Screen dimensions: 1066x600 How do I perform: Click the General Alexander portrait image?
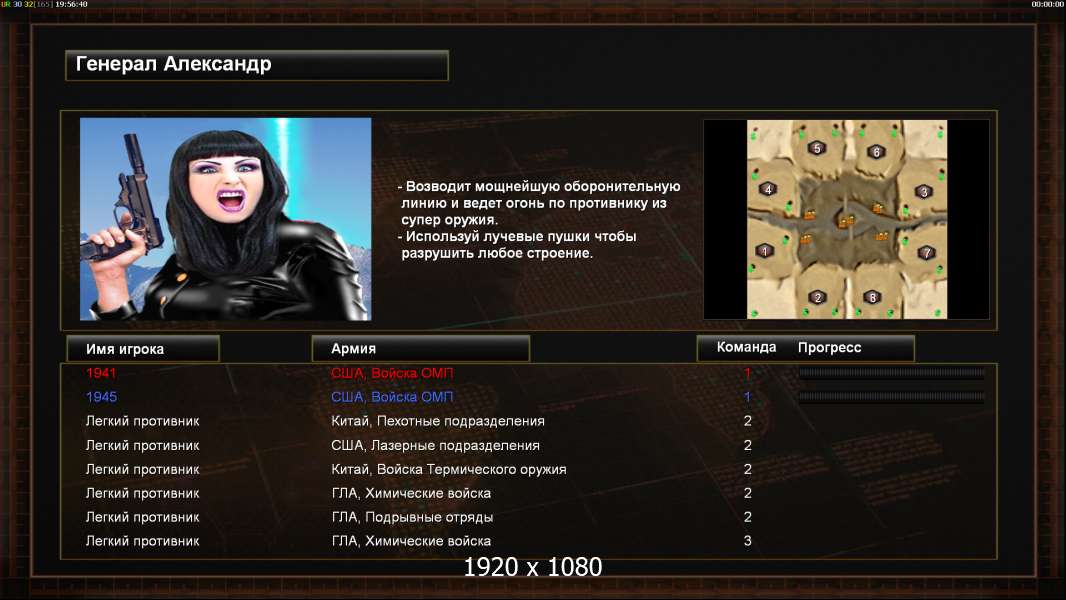click(x=226, y=219)
